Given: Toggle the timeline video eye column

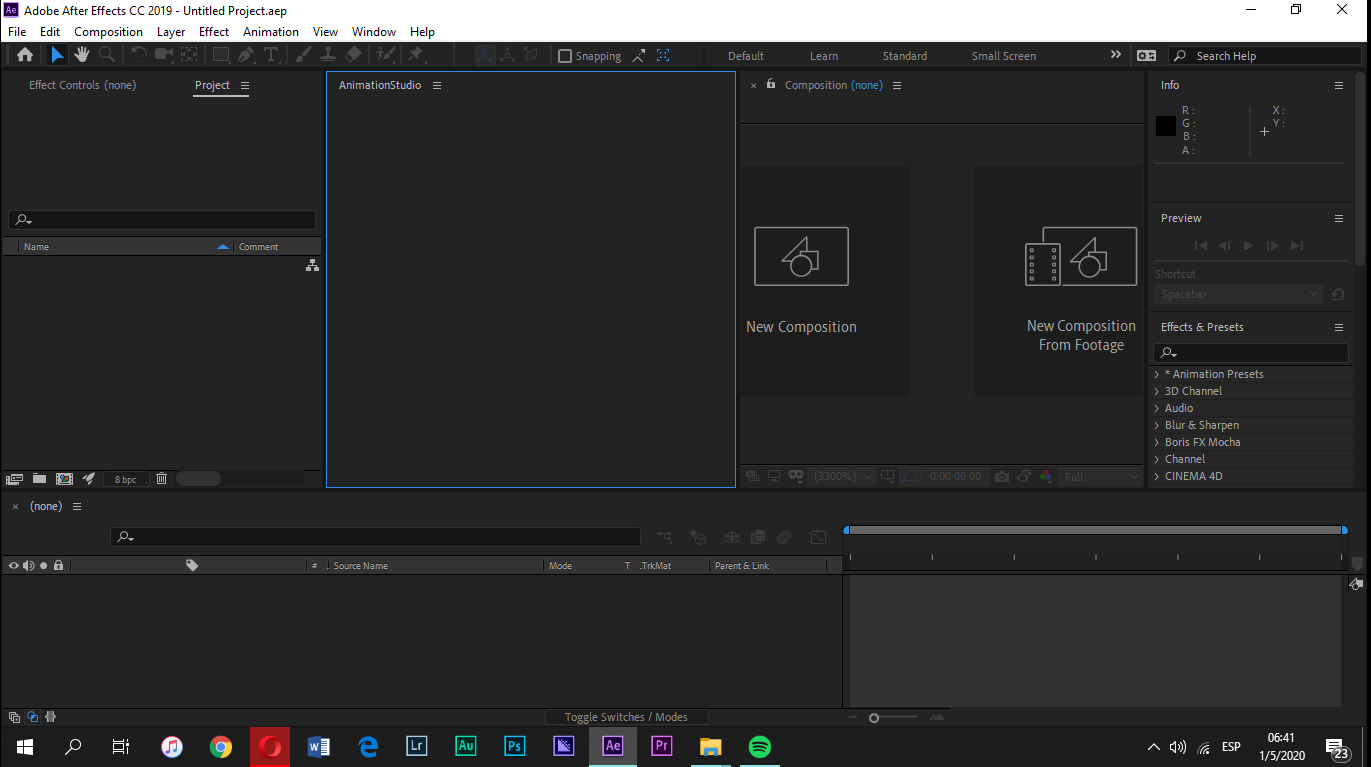Looking at the screenshot, I should (x=14, y=566).
